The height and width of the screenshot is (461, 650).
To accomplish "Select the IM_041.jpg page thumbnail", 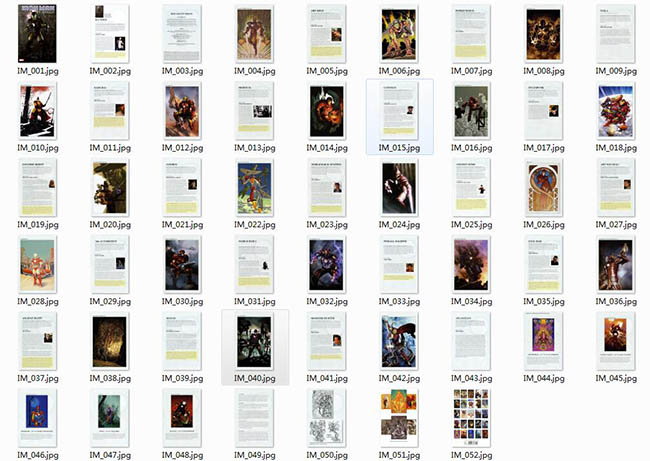I will (x=327, y=341).
